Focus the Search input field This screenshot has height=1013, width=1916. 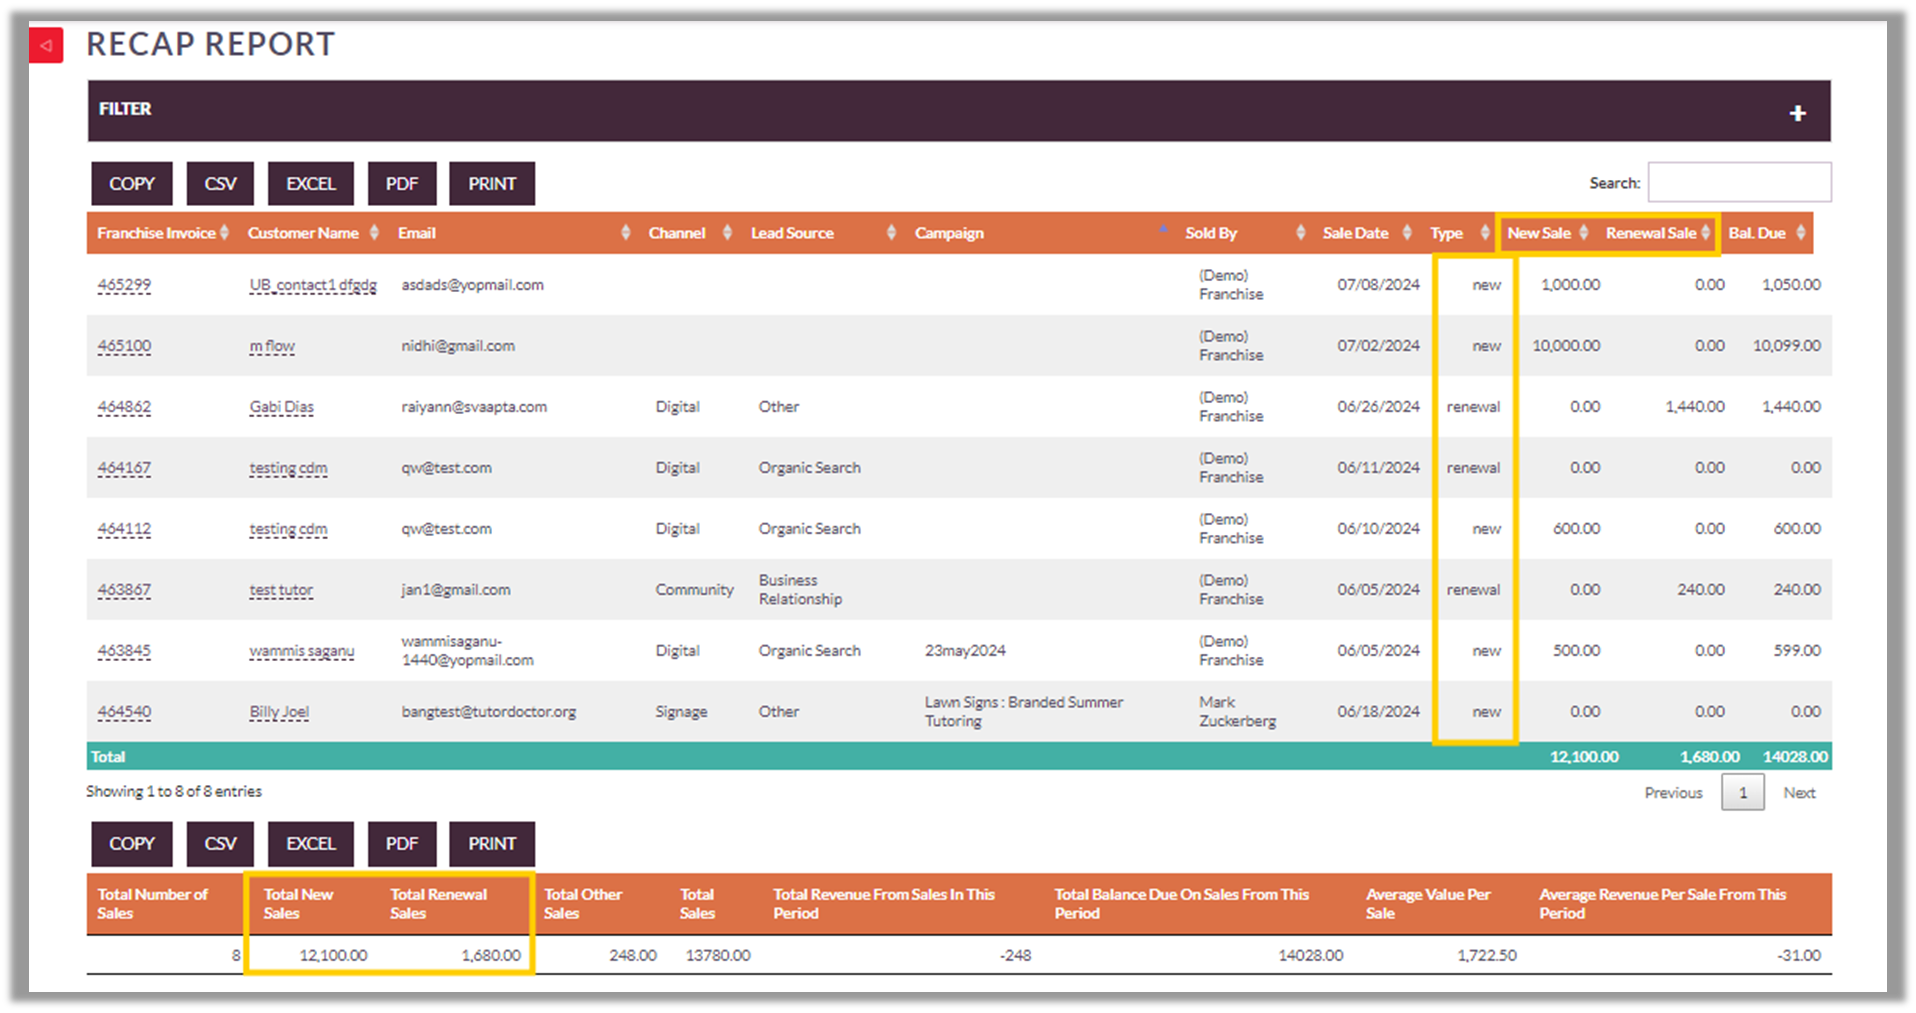(1739, 183)
